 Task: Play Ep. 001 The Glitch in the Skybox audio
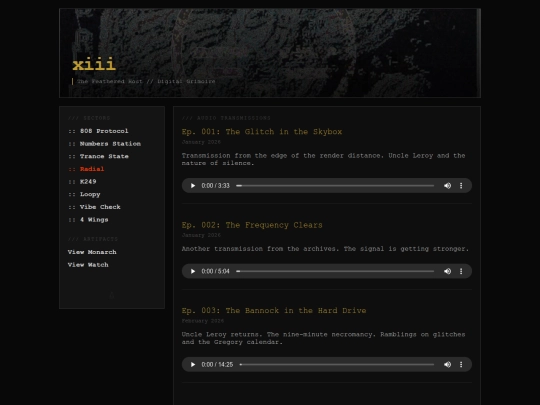(193, 186)
